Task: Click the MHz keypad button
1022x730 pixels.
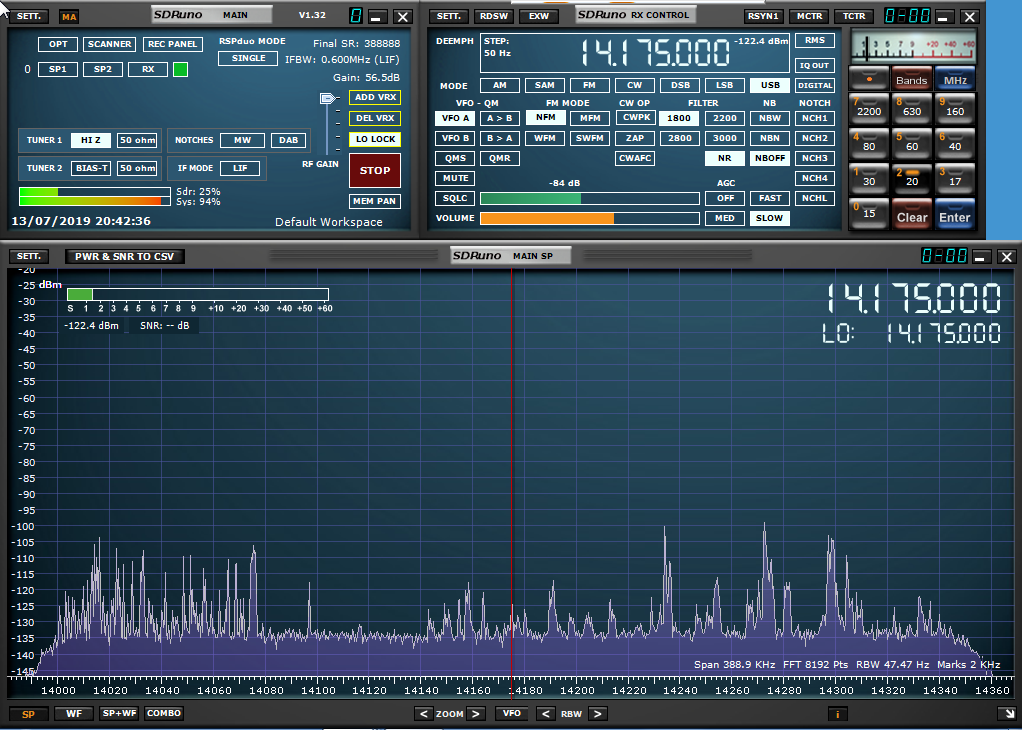Action: pyautogui.click(x=955, y=78)
